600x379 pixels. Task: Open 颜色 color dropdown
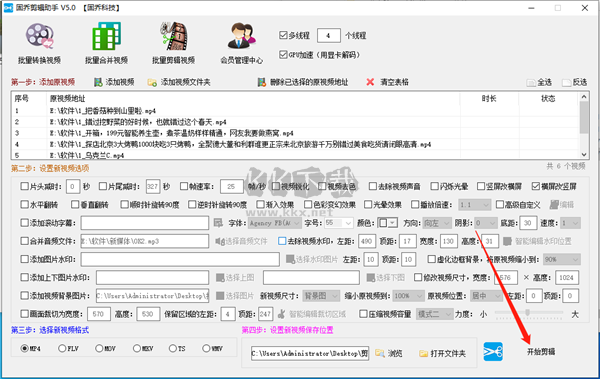387,223
